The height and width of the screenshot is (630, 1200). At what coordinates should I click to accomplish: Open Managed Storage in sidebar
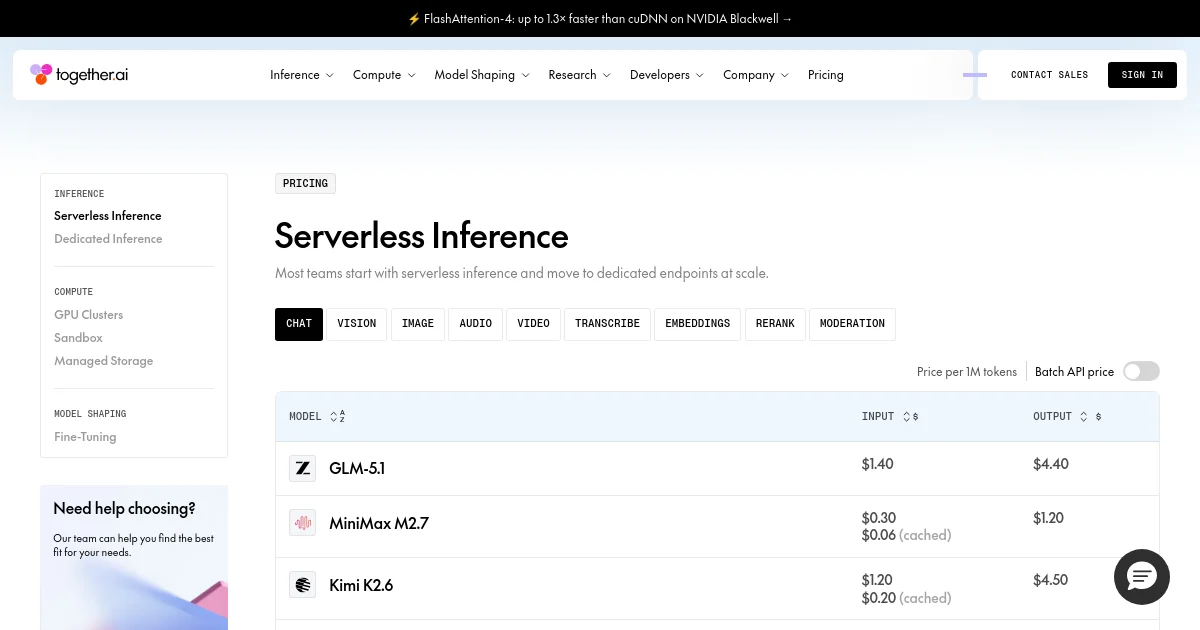[104, 361]
